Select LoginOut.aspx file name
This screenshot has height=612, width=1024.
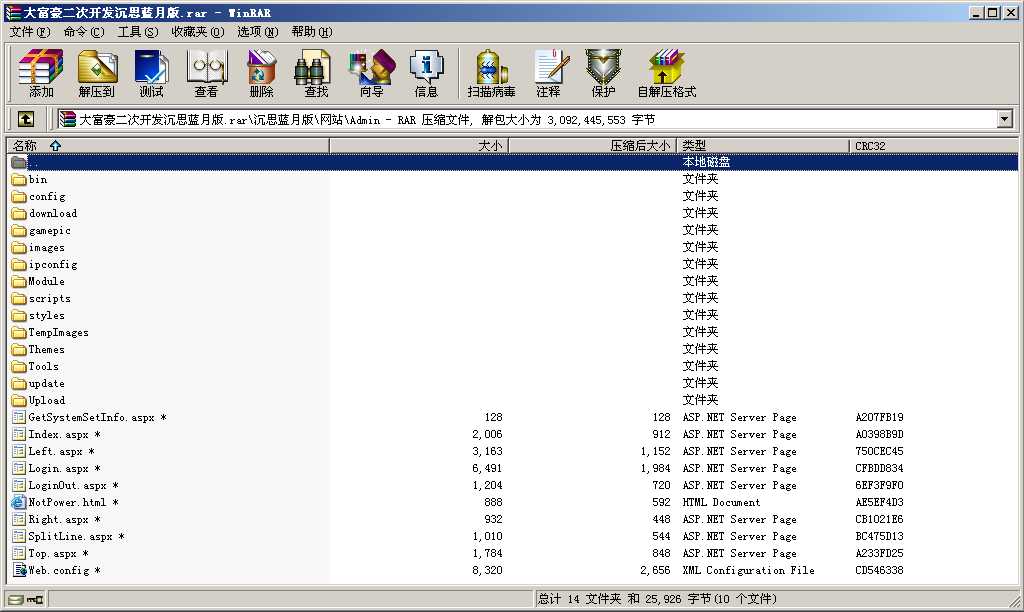pyautogui.click(x=73, y=485)
